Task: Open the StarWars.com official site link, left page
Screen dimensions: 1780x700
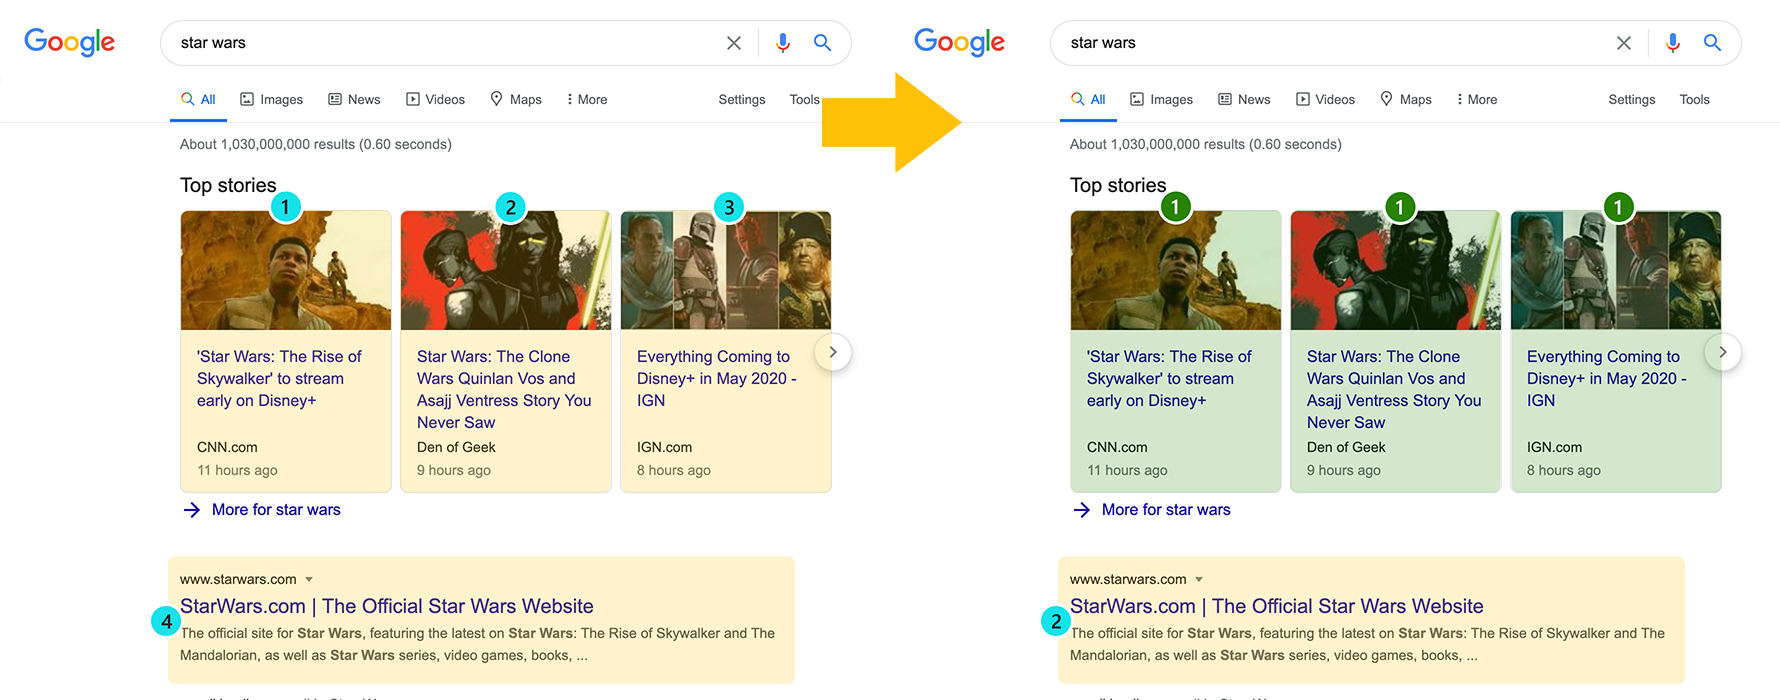Action: 387,606
